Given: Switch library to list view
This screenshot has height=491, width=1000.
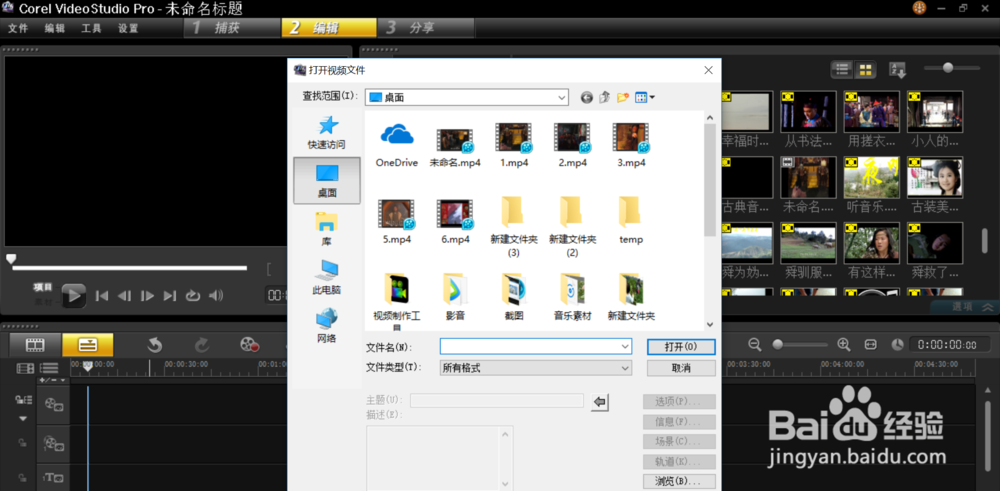Looking at the screenshot, I should (843, 70).
